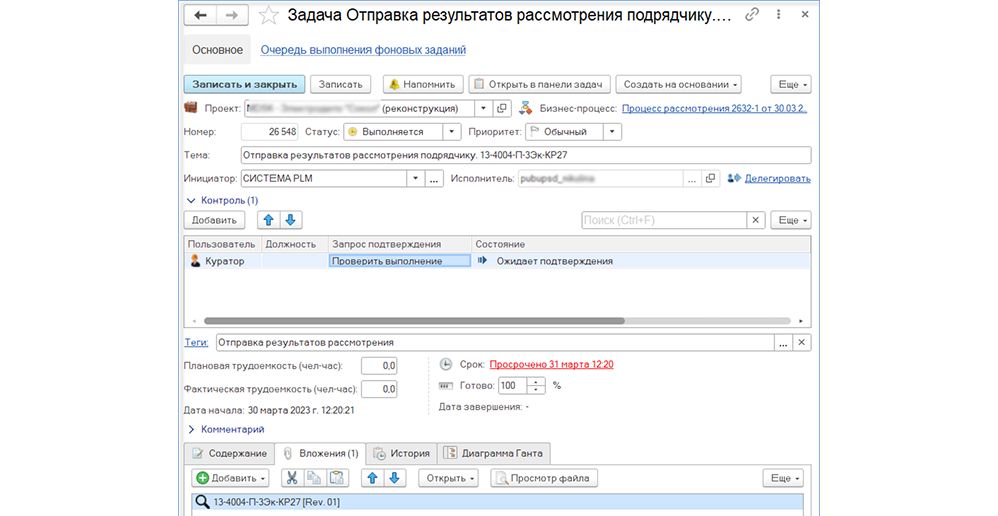Click the Делегировать link
This screenshot has height=516, width=998.
(778, 179)
